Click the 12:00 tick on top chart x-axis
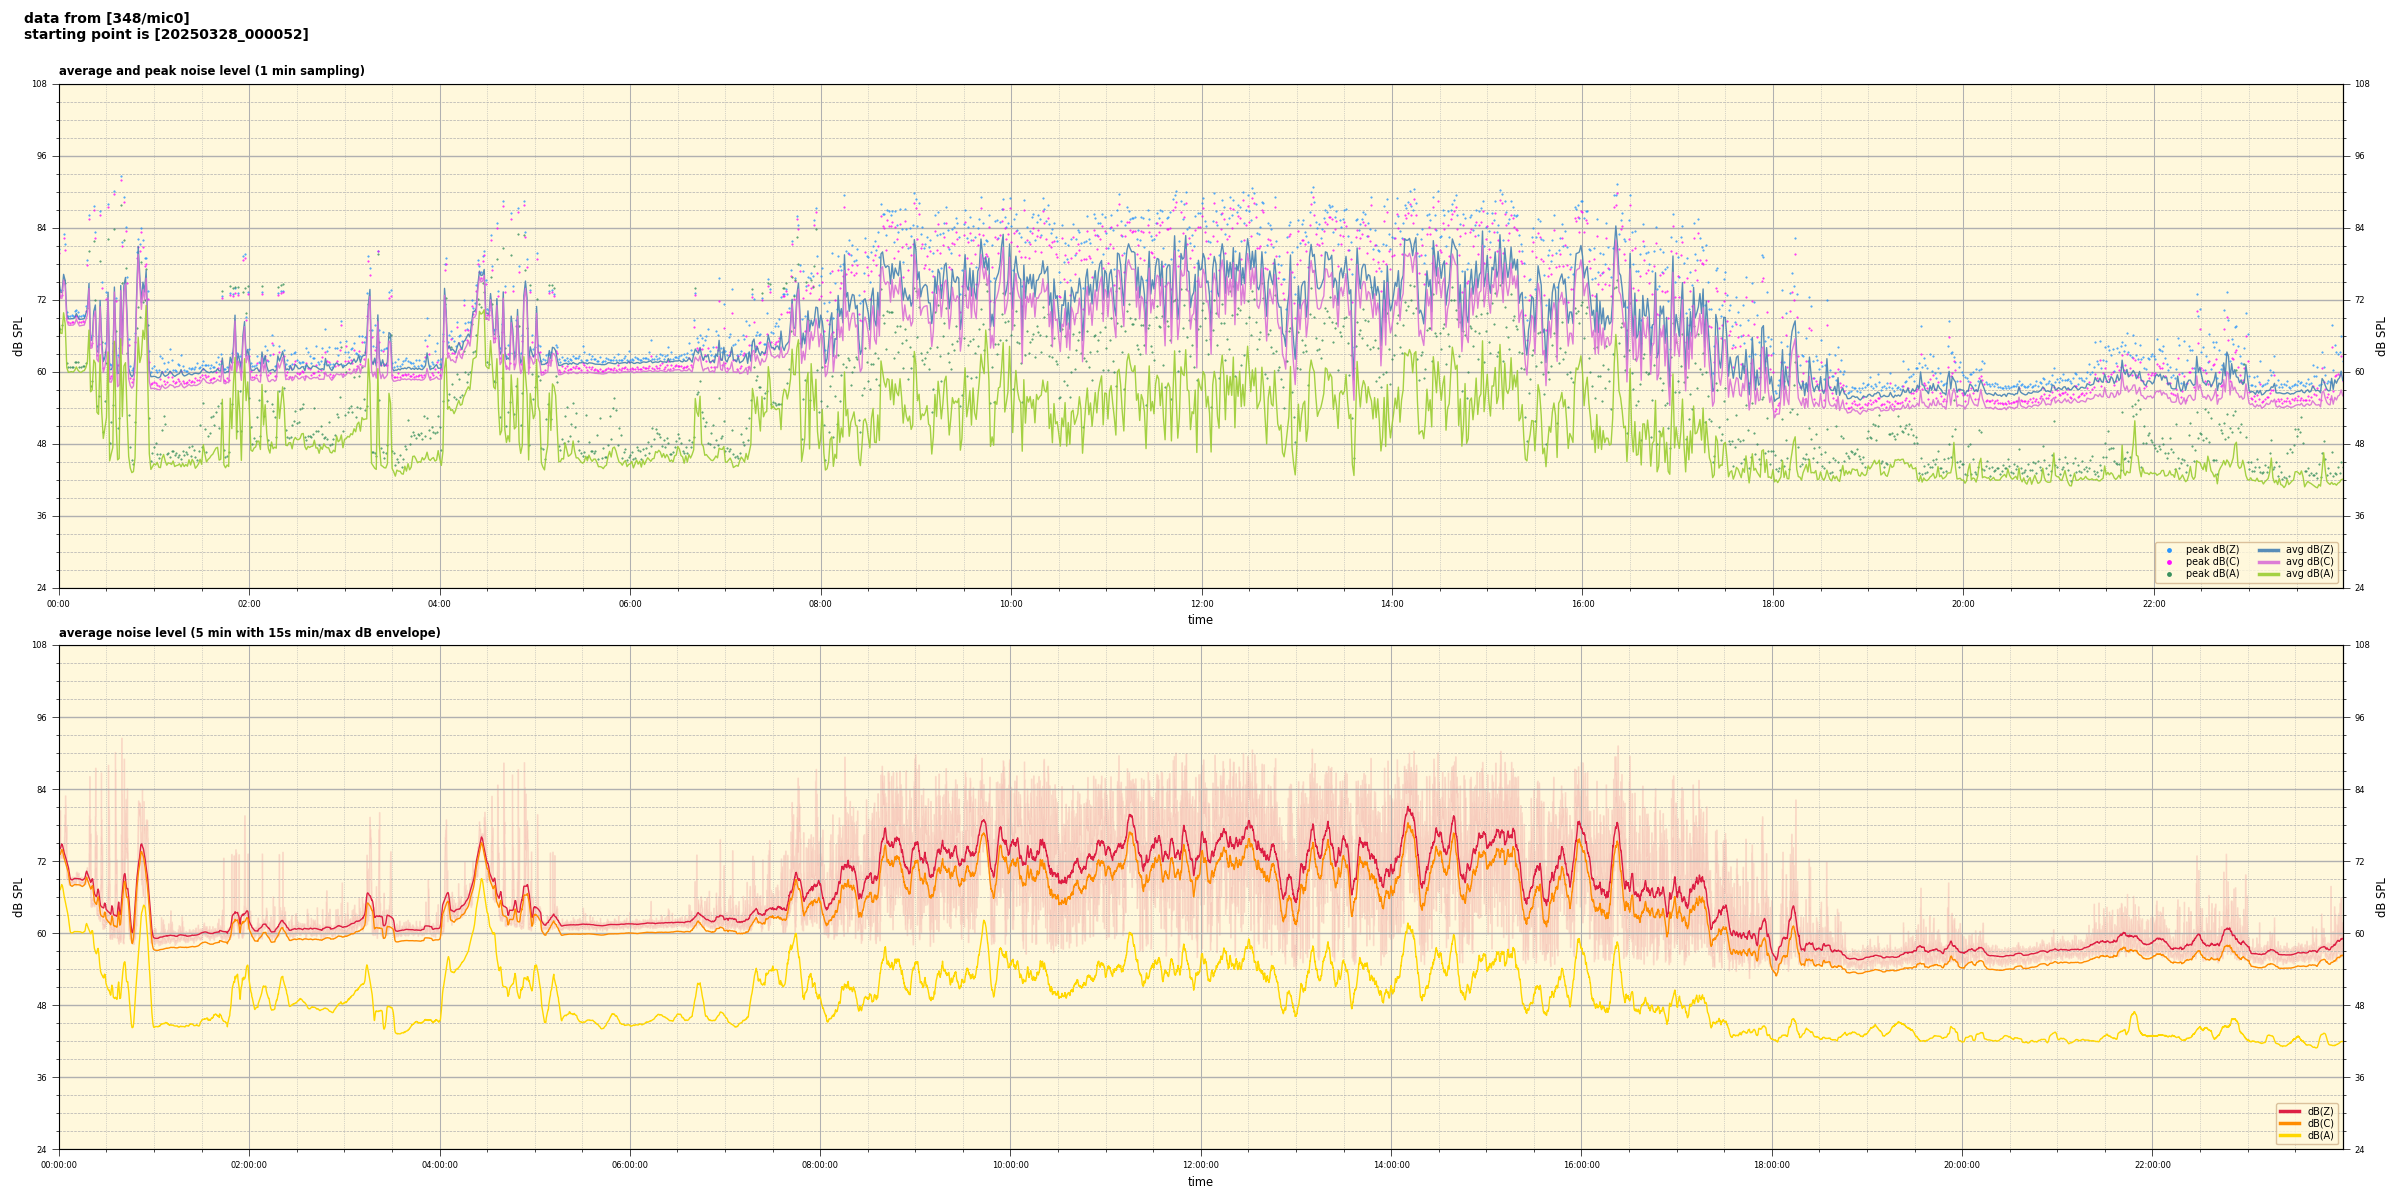 [x=1201, y=604]
